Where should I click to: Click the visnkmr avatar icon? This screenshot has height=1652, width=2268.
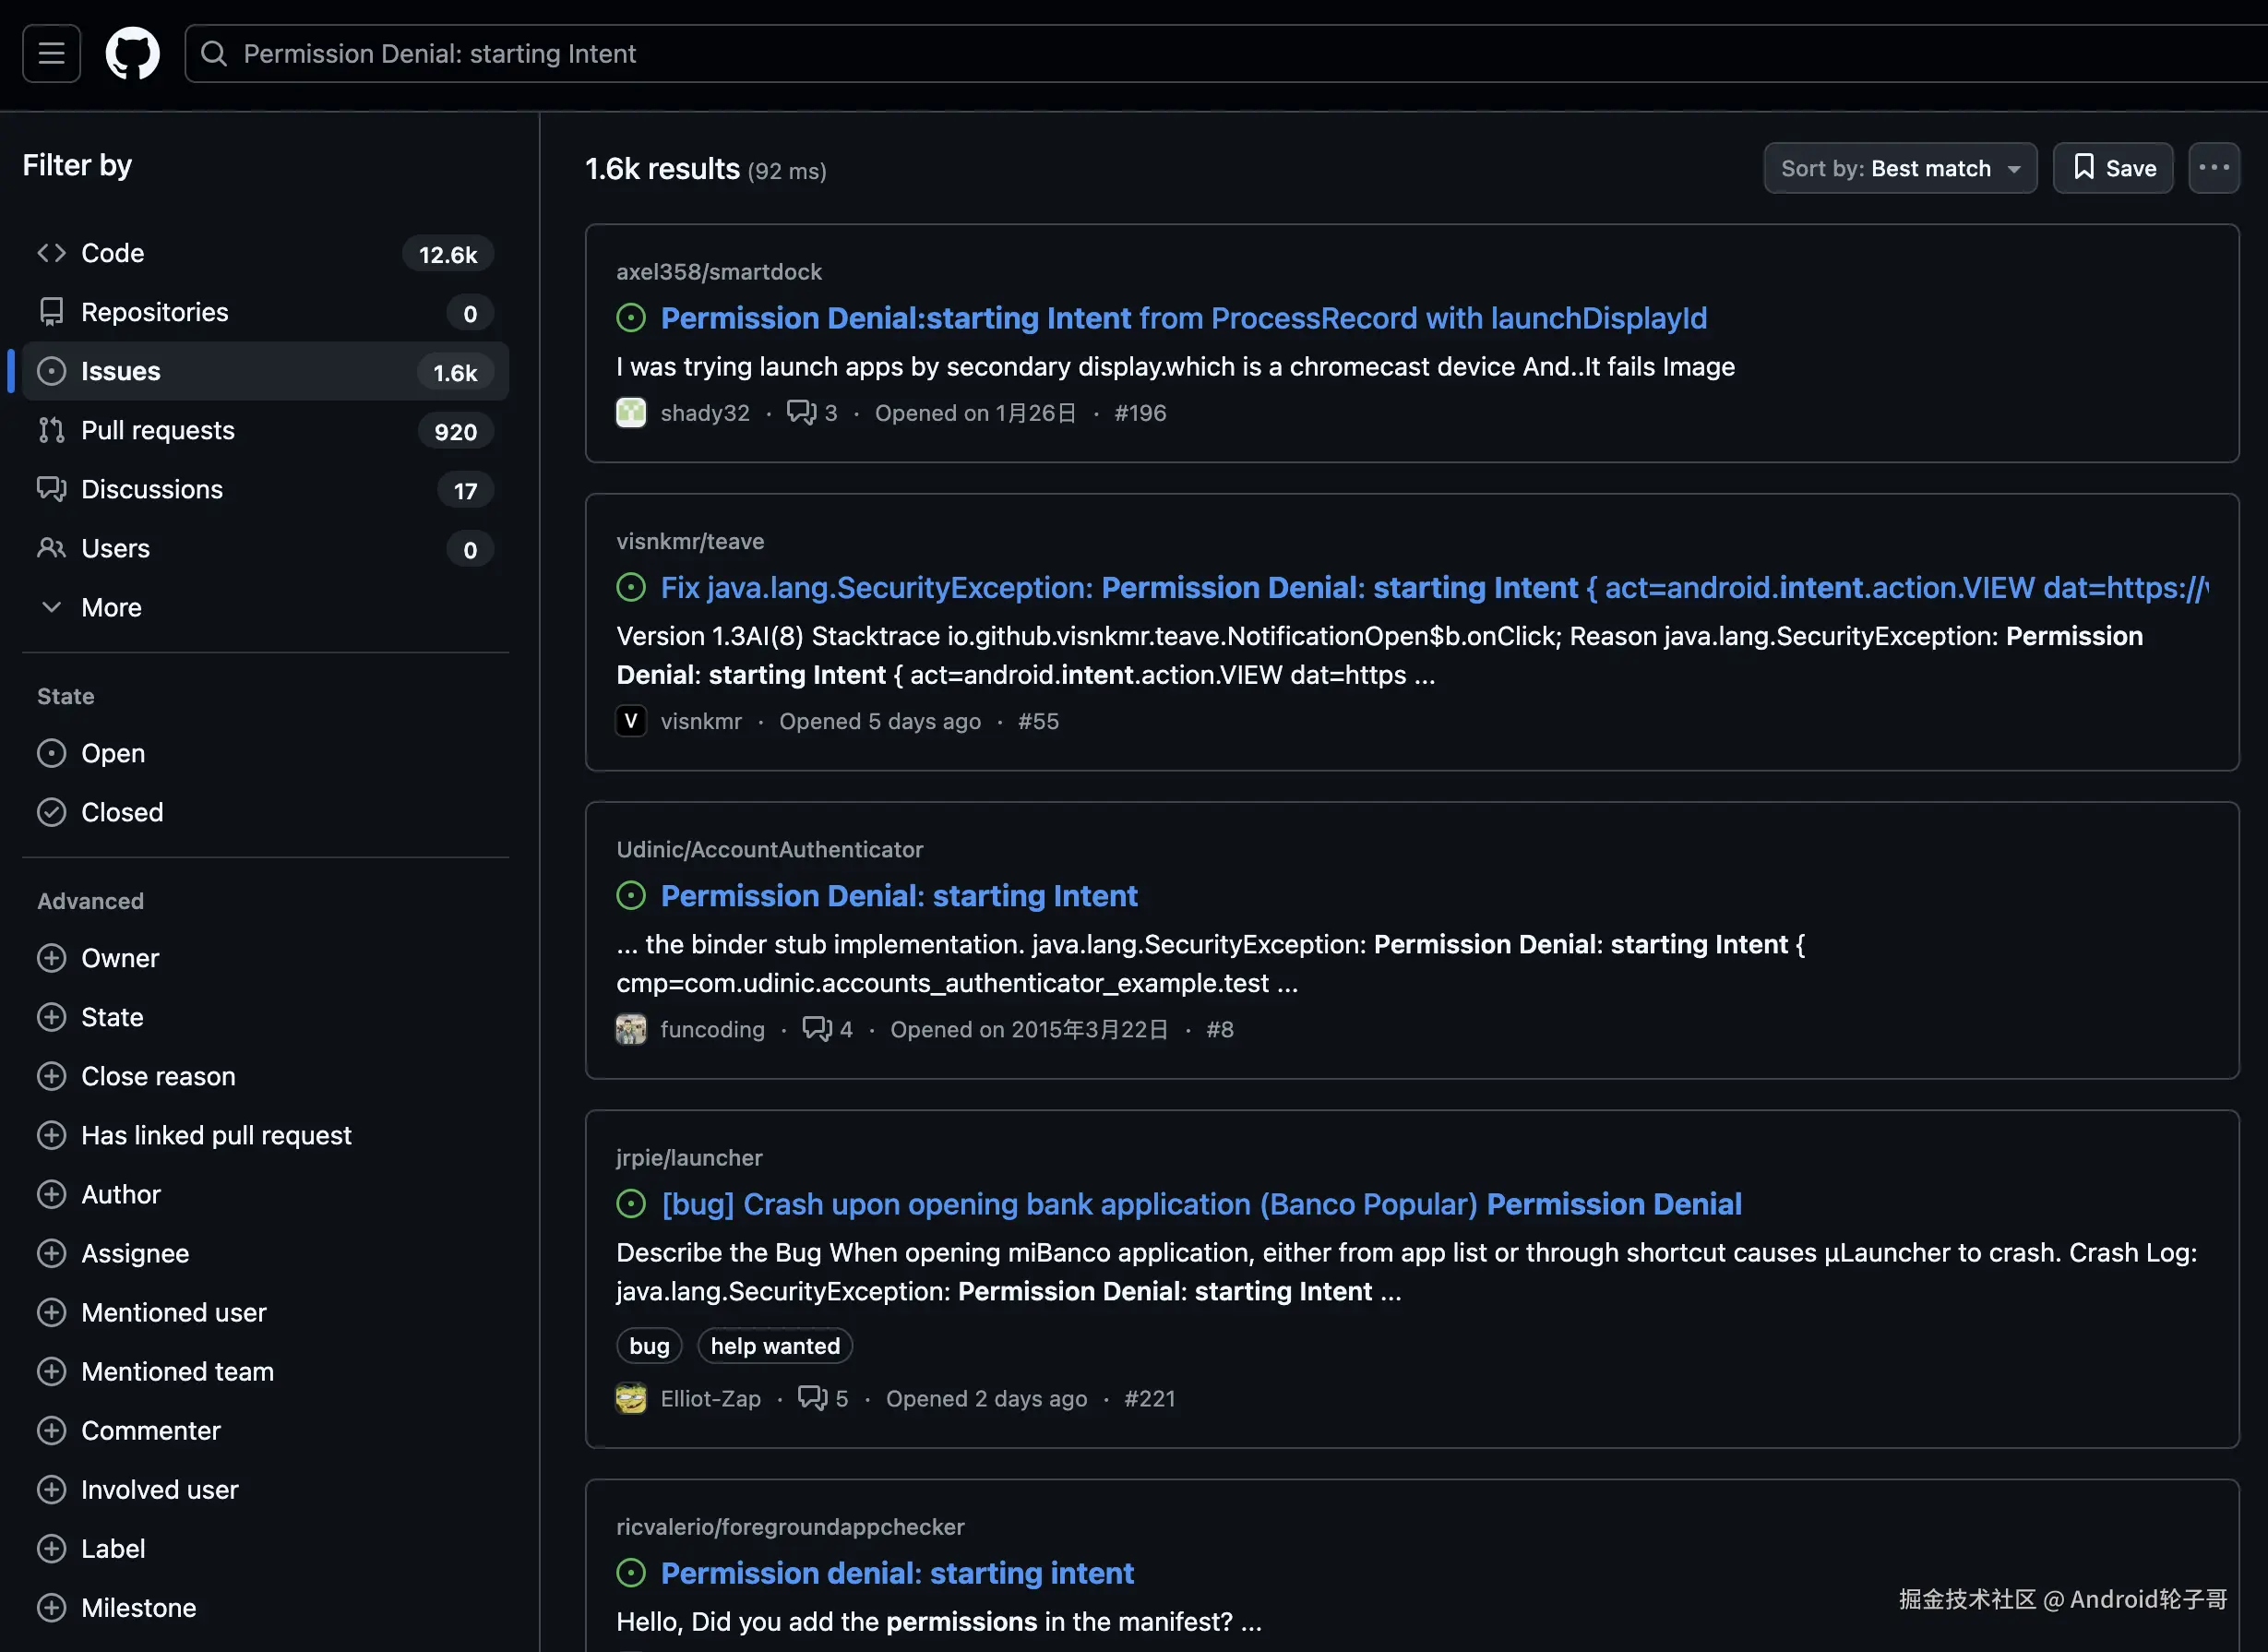pos(630,721)
